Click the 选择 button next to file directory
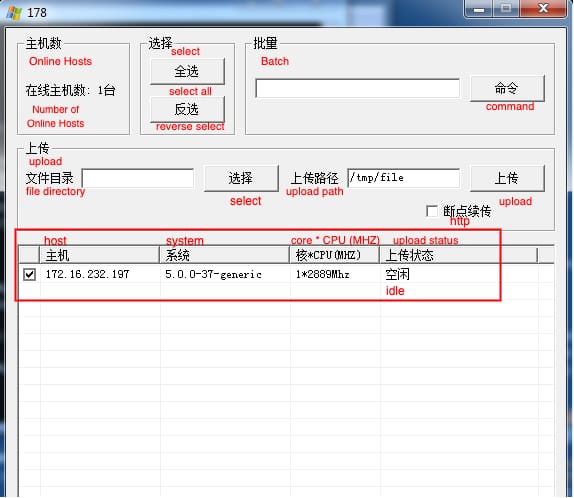The width and height of the screenshot is (574, 498). tap(241, 178)
